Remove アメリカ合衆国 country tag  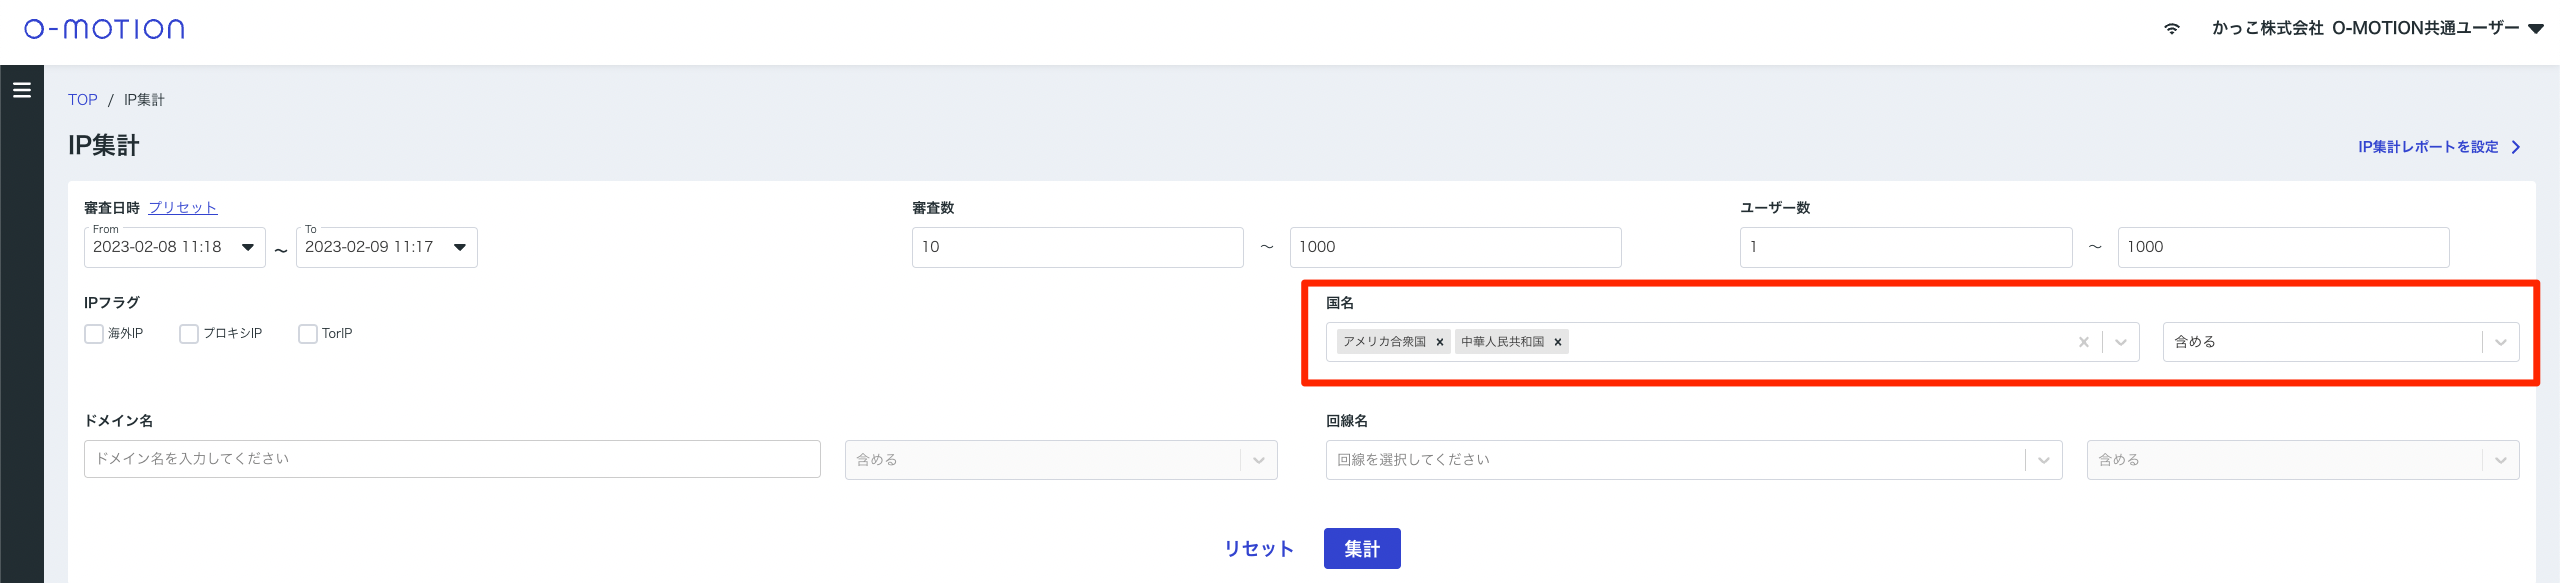click(x=1440, y=342)
